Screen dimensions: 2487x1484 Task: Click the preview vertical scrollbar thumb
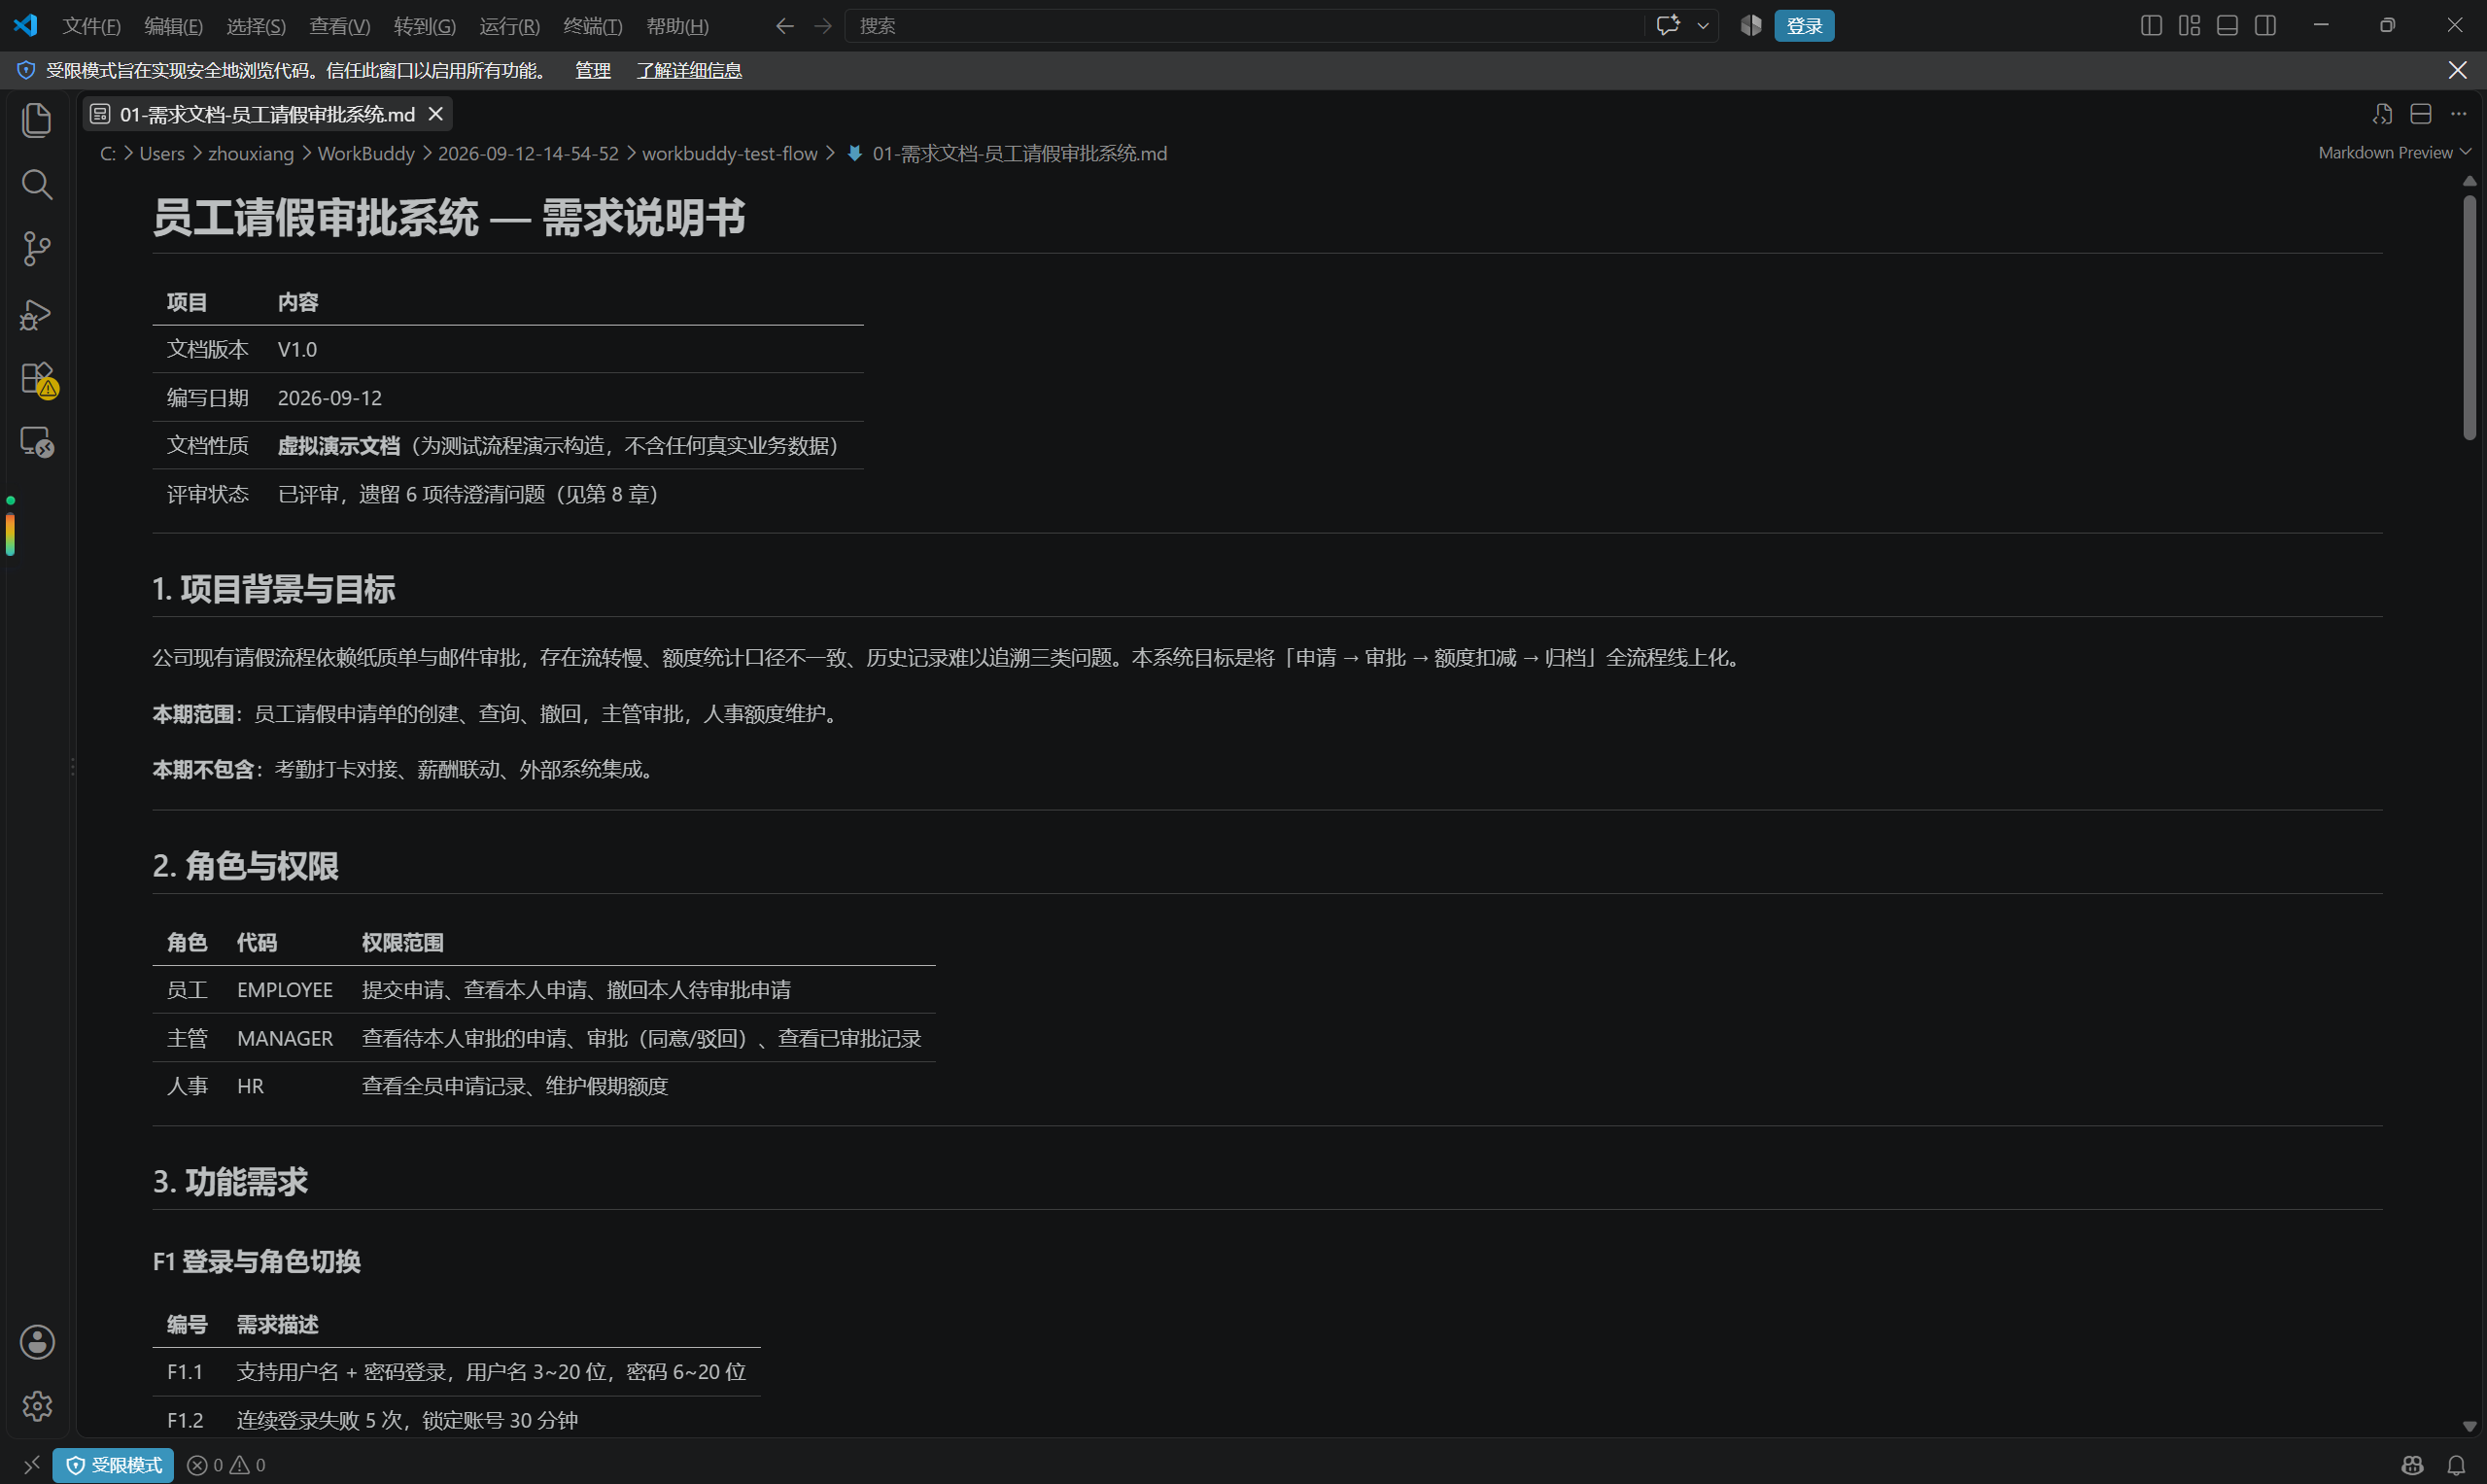[2469, 315]
